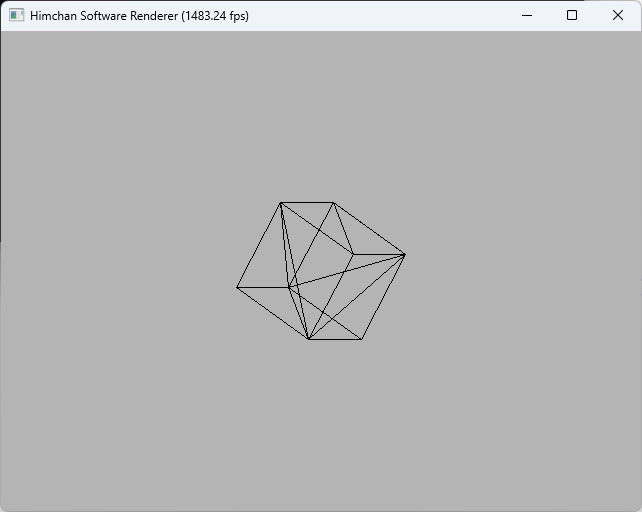
Task: Click the application icon in the title bar
Action: (x=16, y=16)
